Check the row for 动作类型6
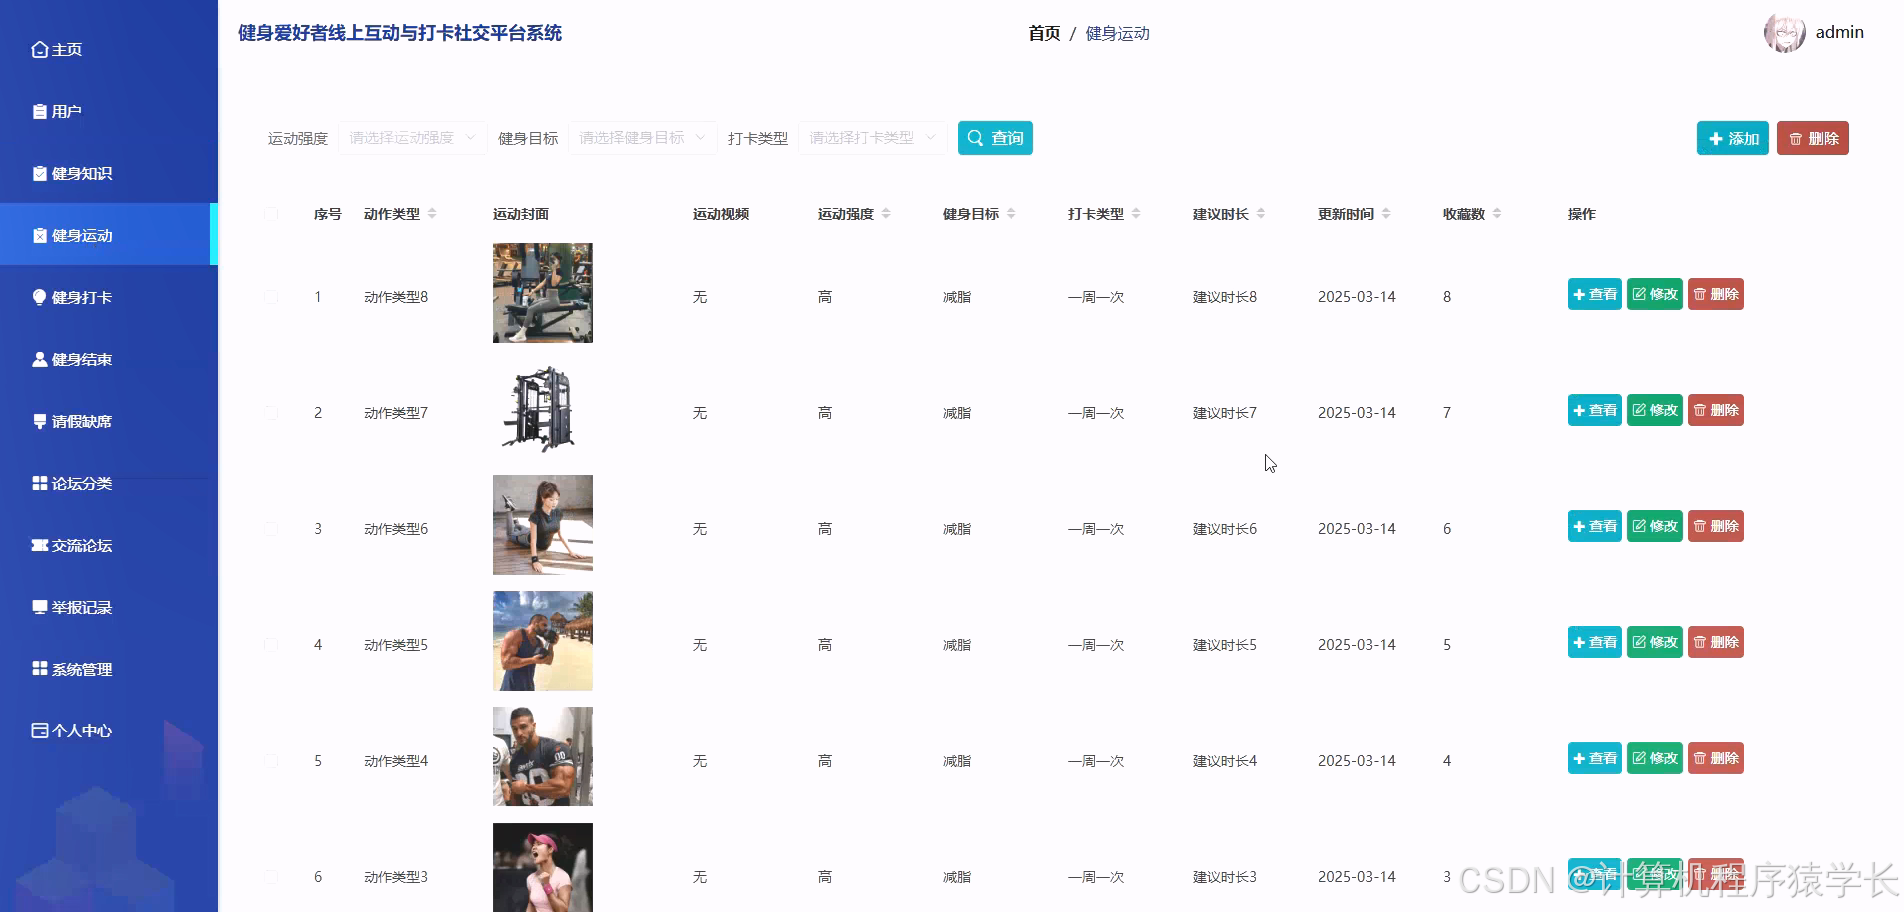Screen dimensions: 1904x912 click(271, 529)
